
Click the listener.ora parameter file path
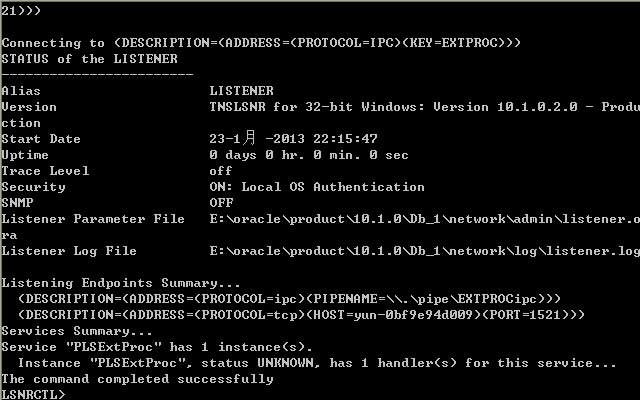tap(424, 219)
